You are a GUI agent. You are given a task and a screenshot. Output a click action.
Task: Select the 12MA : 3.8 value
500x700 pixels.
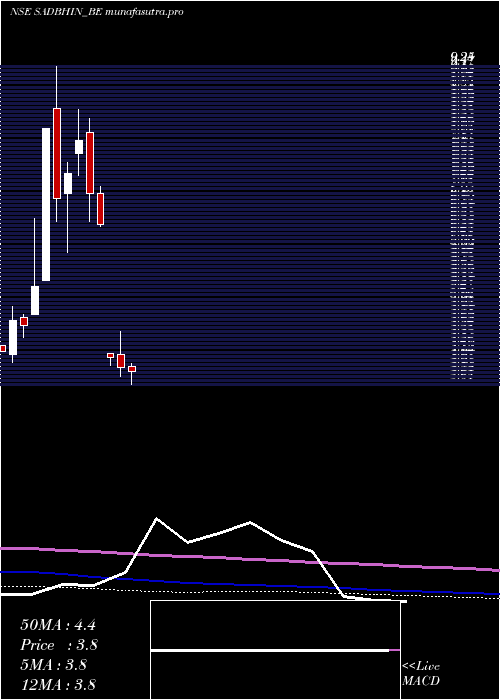(x=58, y=685)
